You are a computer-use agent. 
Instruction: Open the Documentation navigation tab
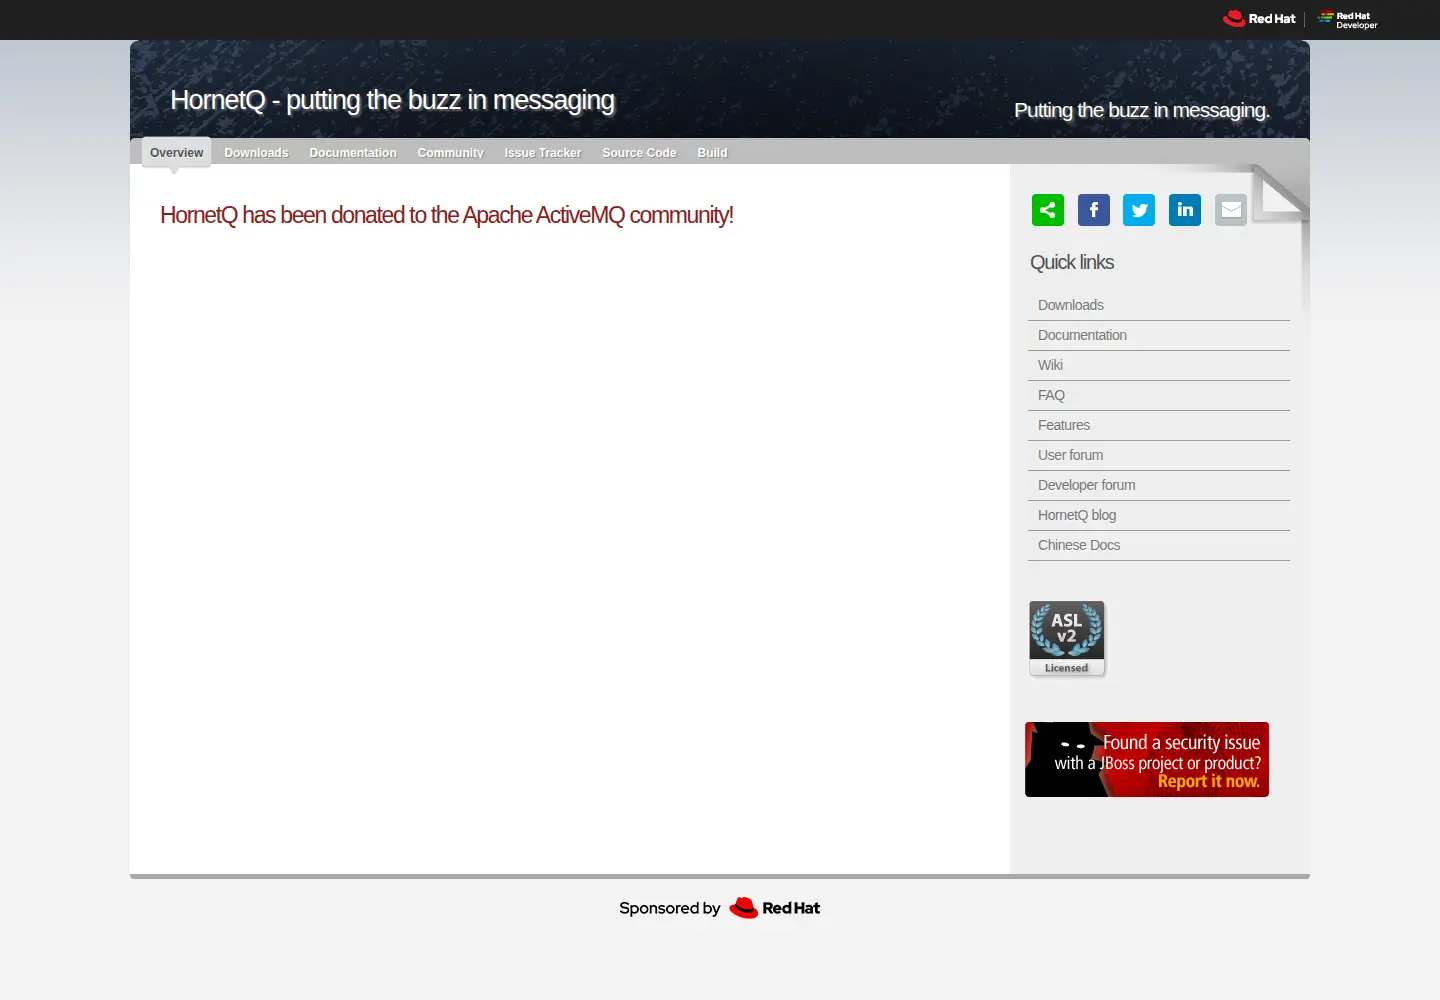coord(353,153)
